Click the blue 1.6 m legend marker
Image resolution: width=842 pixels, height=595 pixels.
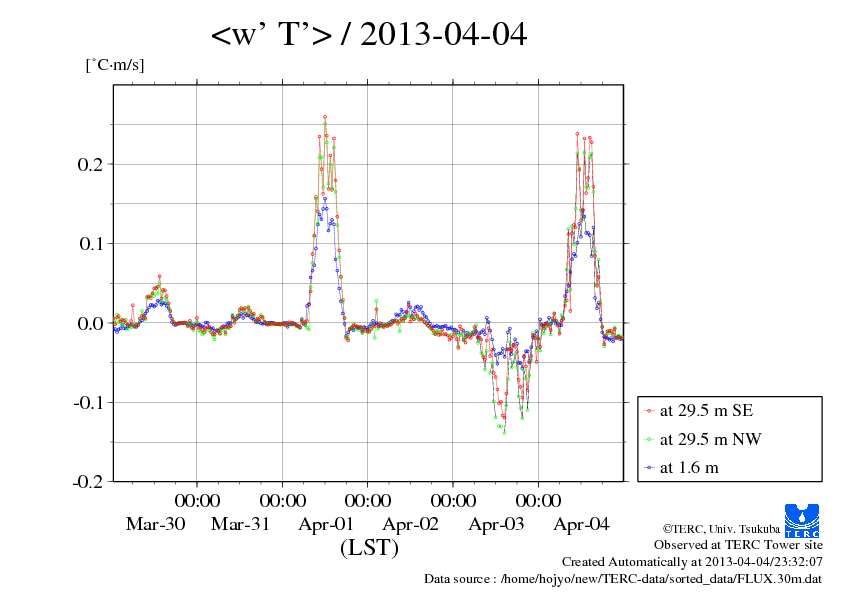pos(649,468)
